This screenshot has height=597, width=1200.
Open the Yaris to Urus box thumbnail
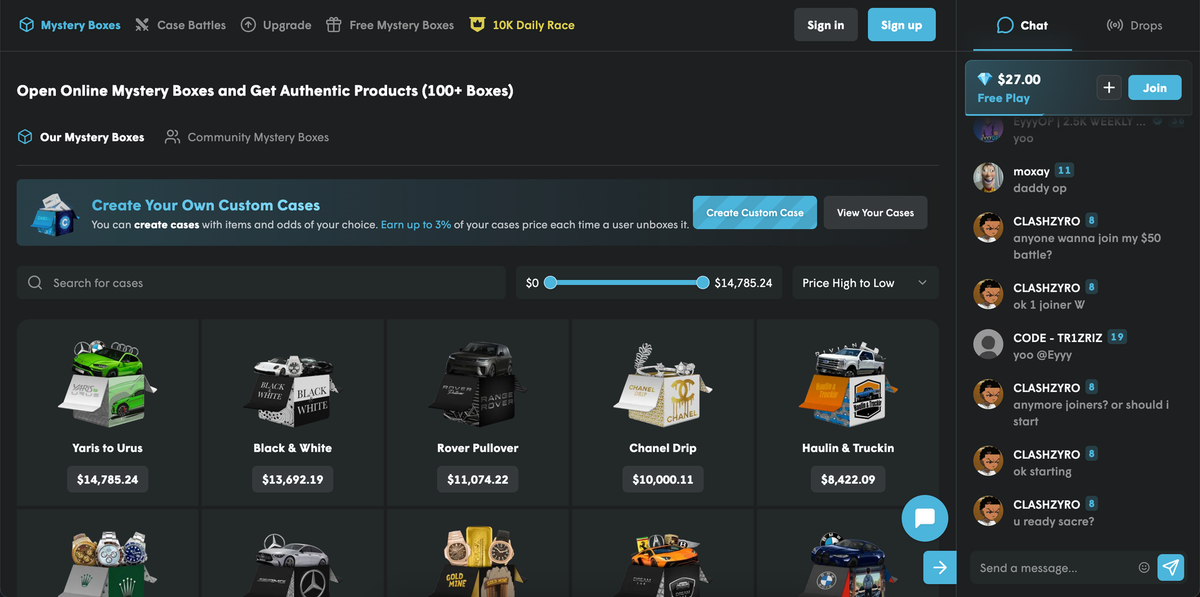click(x=107, y=385)
